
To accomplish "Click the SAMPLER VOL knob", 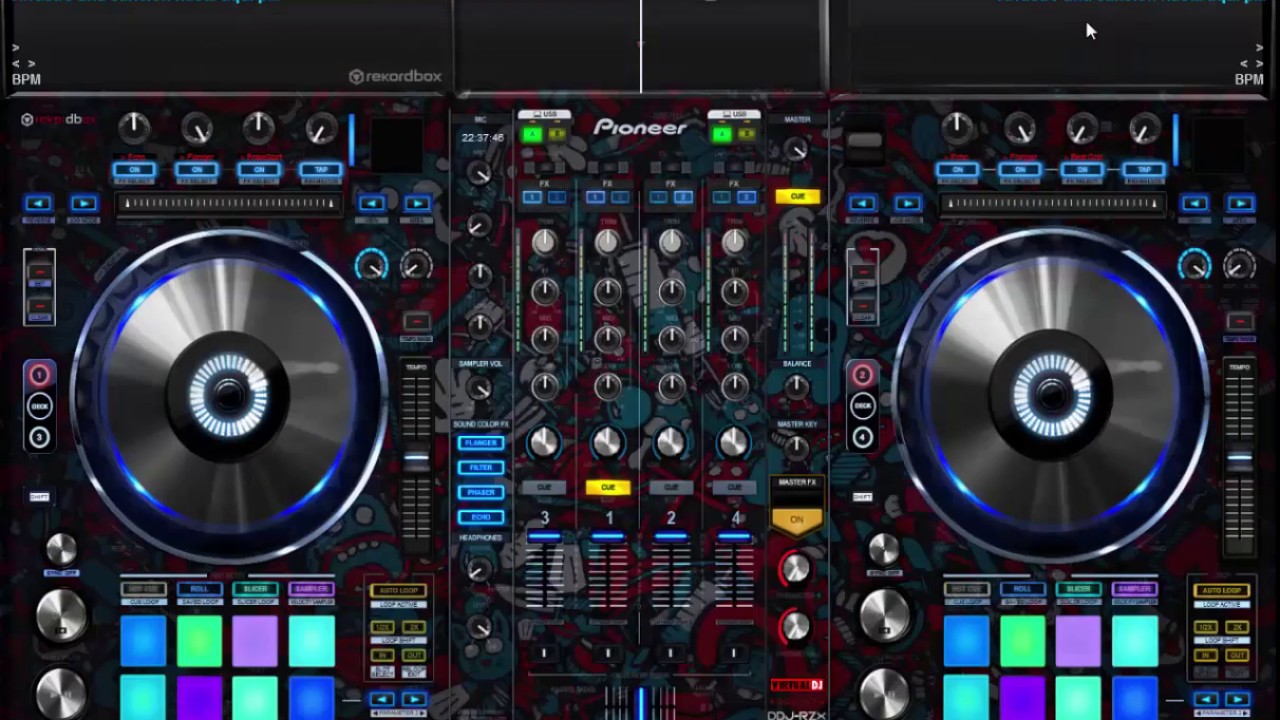I will click(x=480, y=389).
